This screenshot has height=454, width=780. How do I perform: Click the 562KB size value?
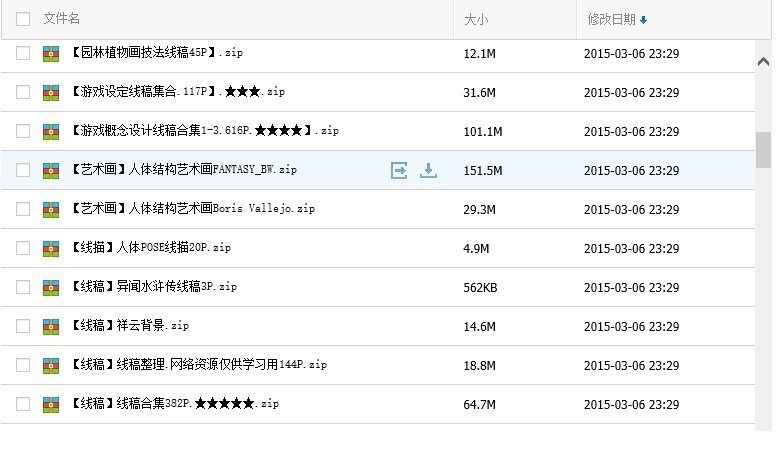point(480,287)
